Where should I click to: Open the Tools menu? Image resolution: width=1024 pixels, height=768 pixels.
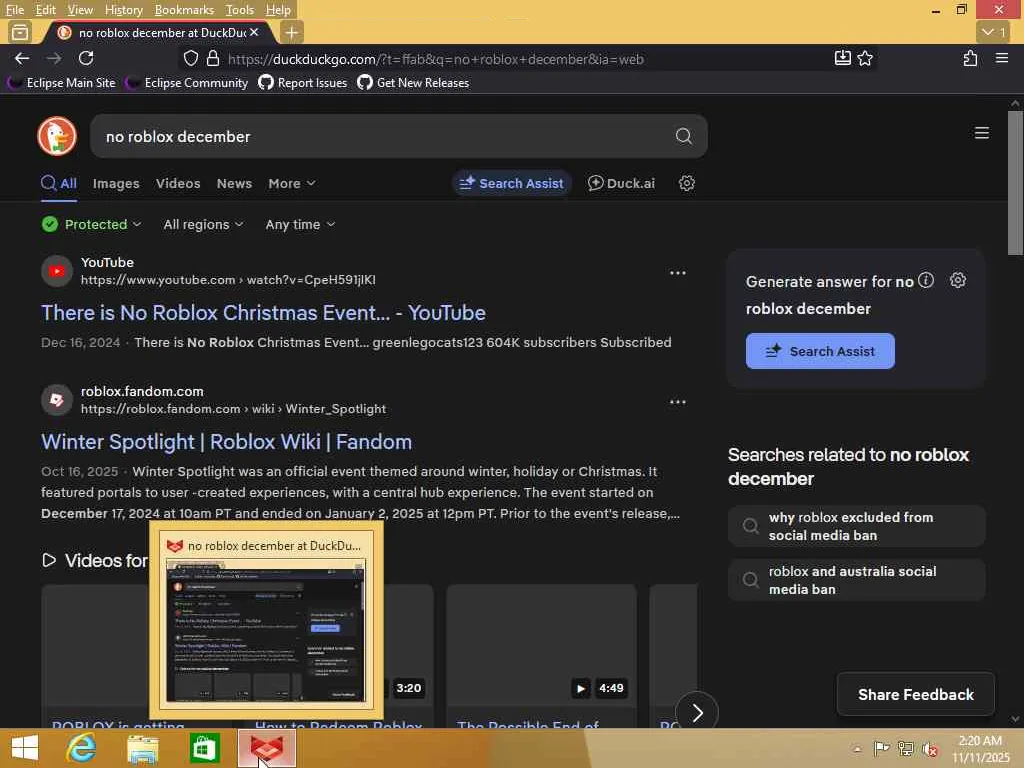(239, 10)
